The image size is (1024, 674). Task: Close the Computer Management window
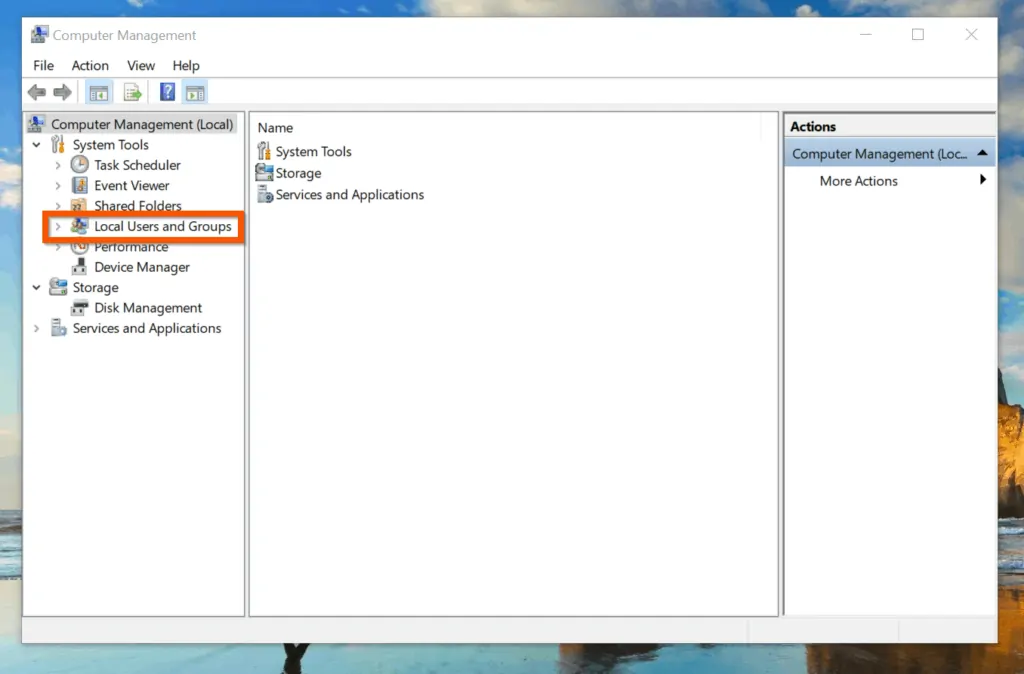tap(971, 35)
